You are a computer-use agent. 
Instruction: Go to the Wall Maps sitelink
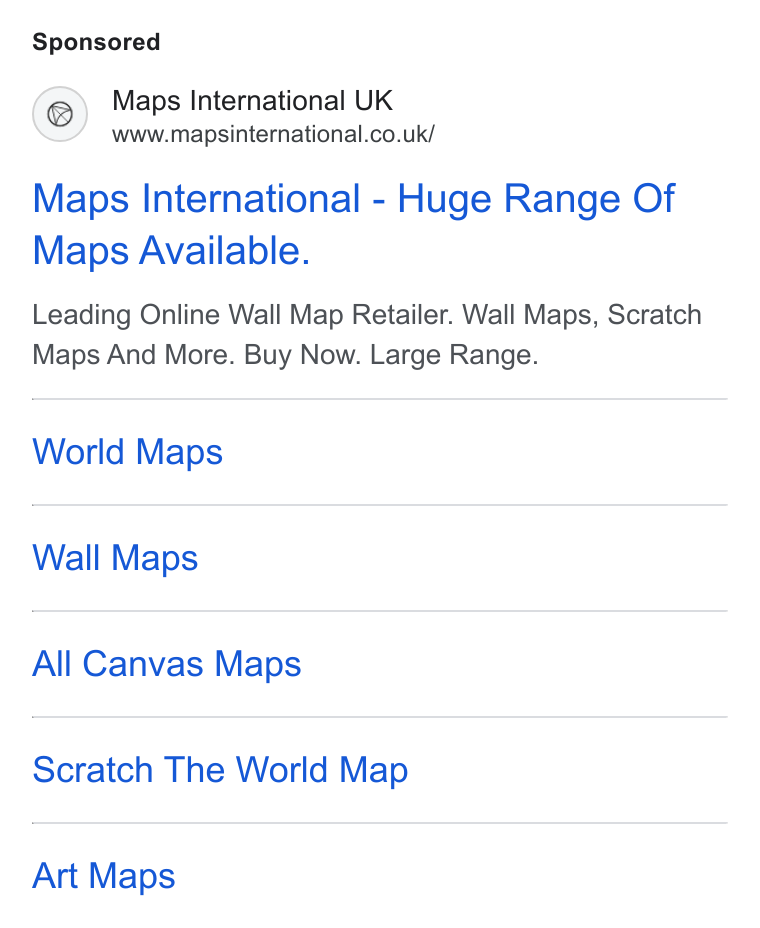115,558
